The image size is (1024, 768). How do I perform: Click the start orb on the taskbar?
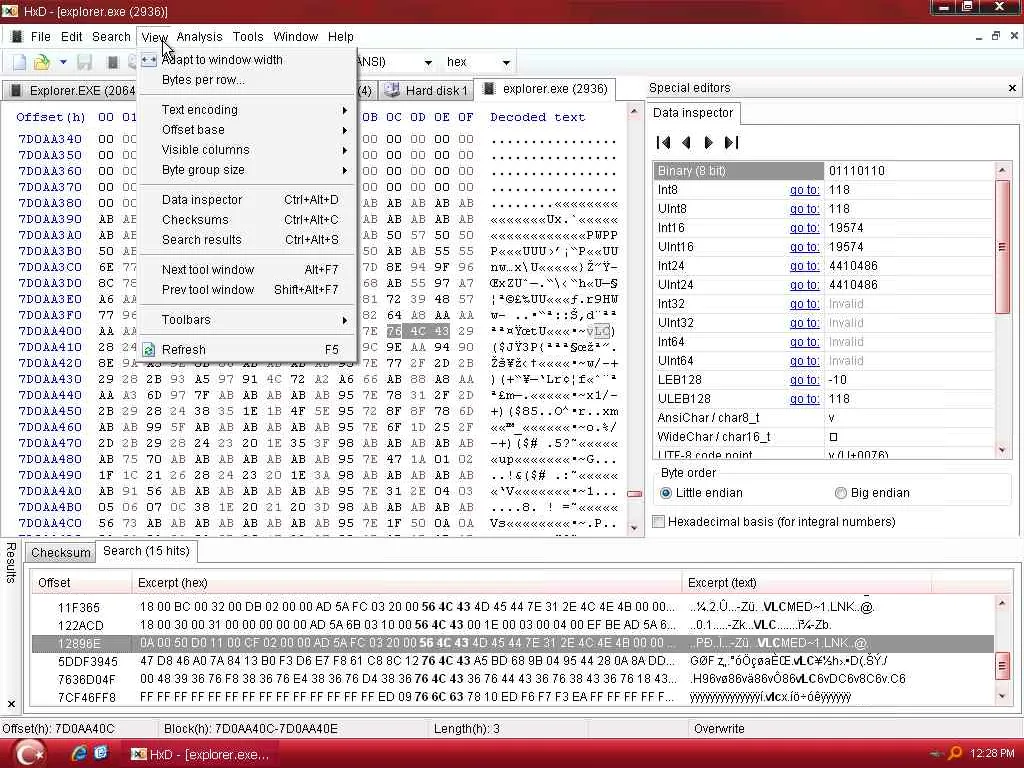pos(29,754)
